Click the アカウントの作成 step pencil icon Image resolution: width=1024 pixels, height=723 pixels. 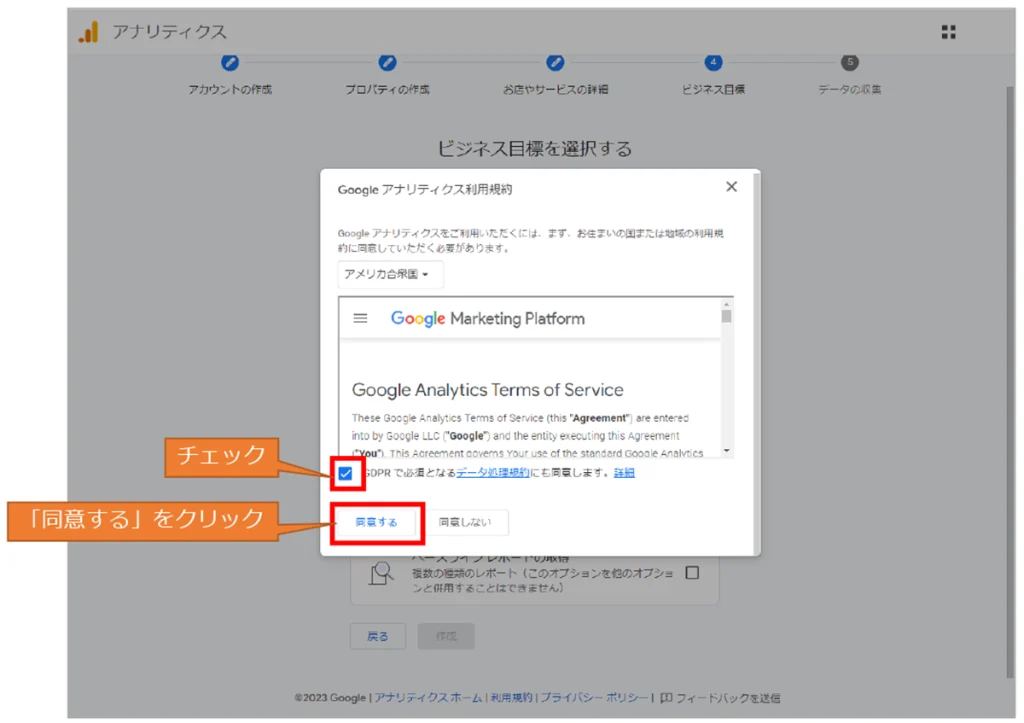click(x=230, y=62)
